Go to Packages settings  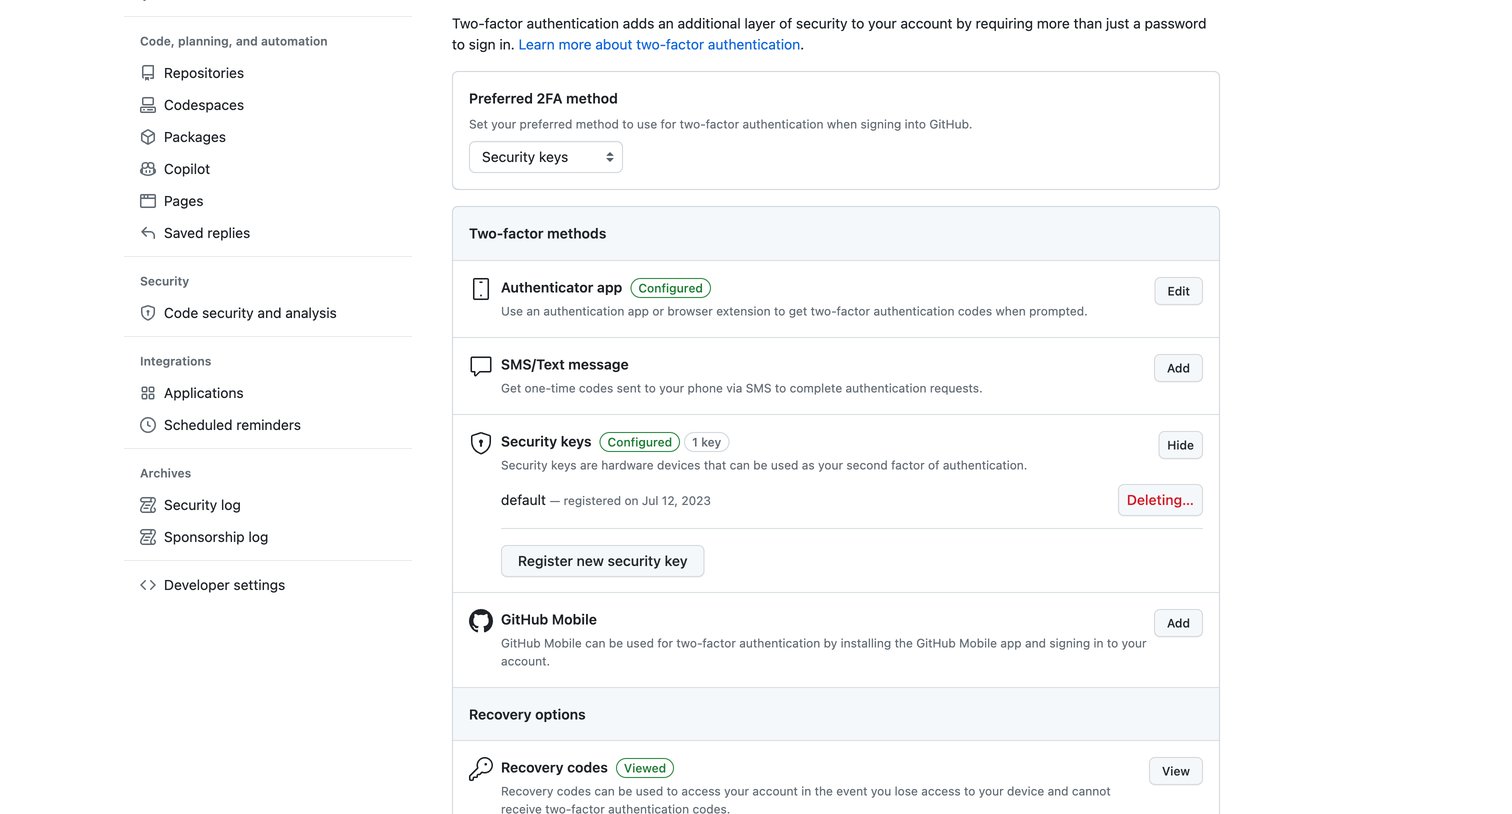(x=195, y=137)
